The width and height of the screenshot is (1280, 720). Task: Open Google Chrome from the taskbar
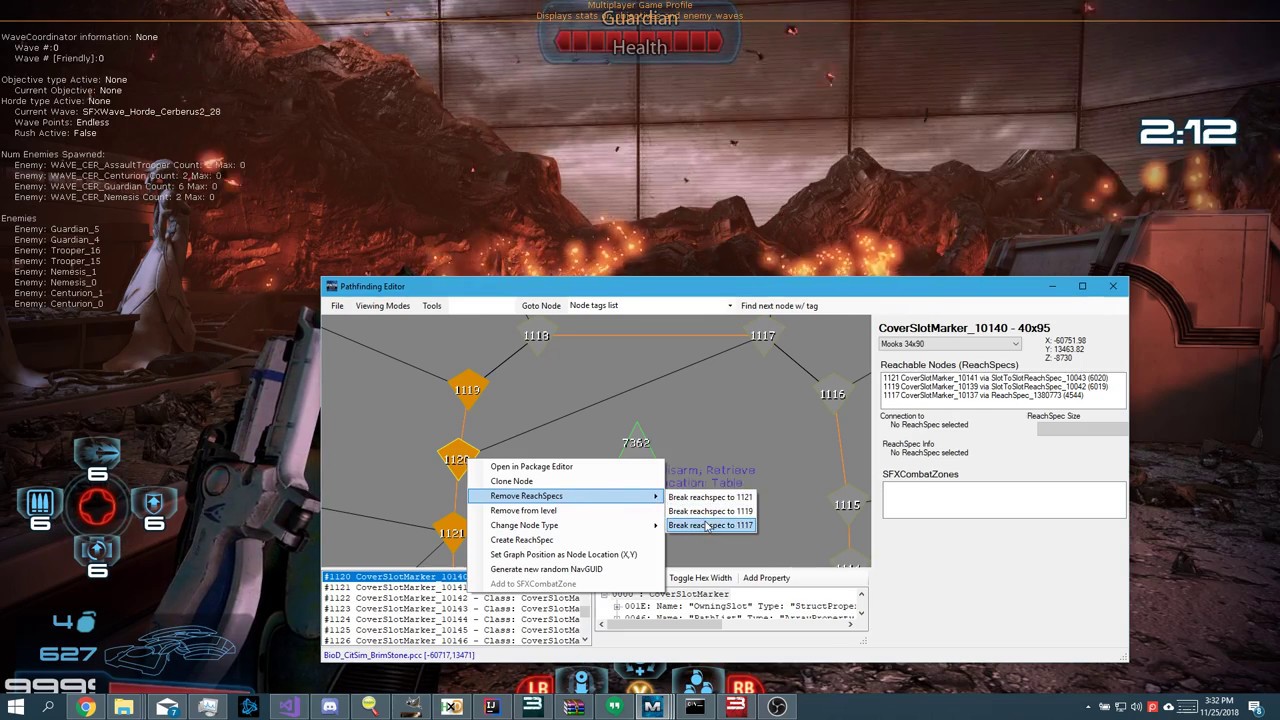86,707
